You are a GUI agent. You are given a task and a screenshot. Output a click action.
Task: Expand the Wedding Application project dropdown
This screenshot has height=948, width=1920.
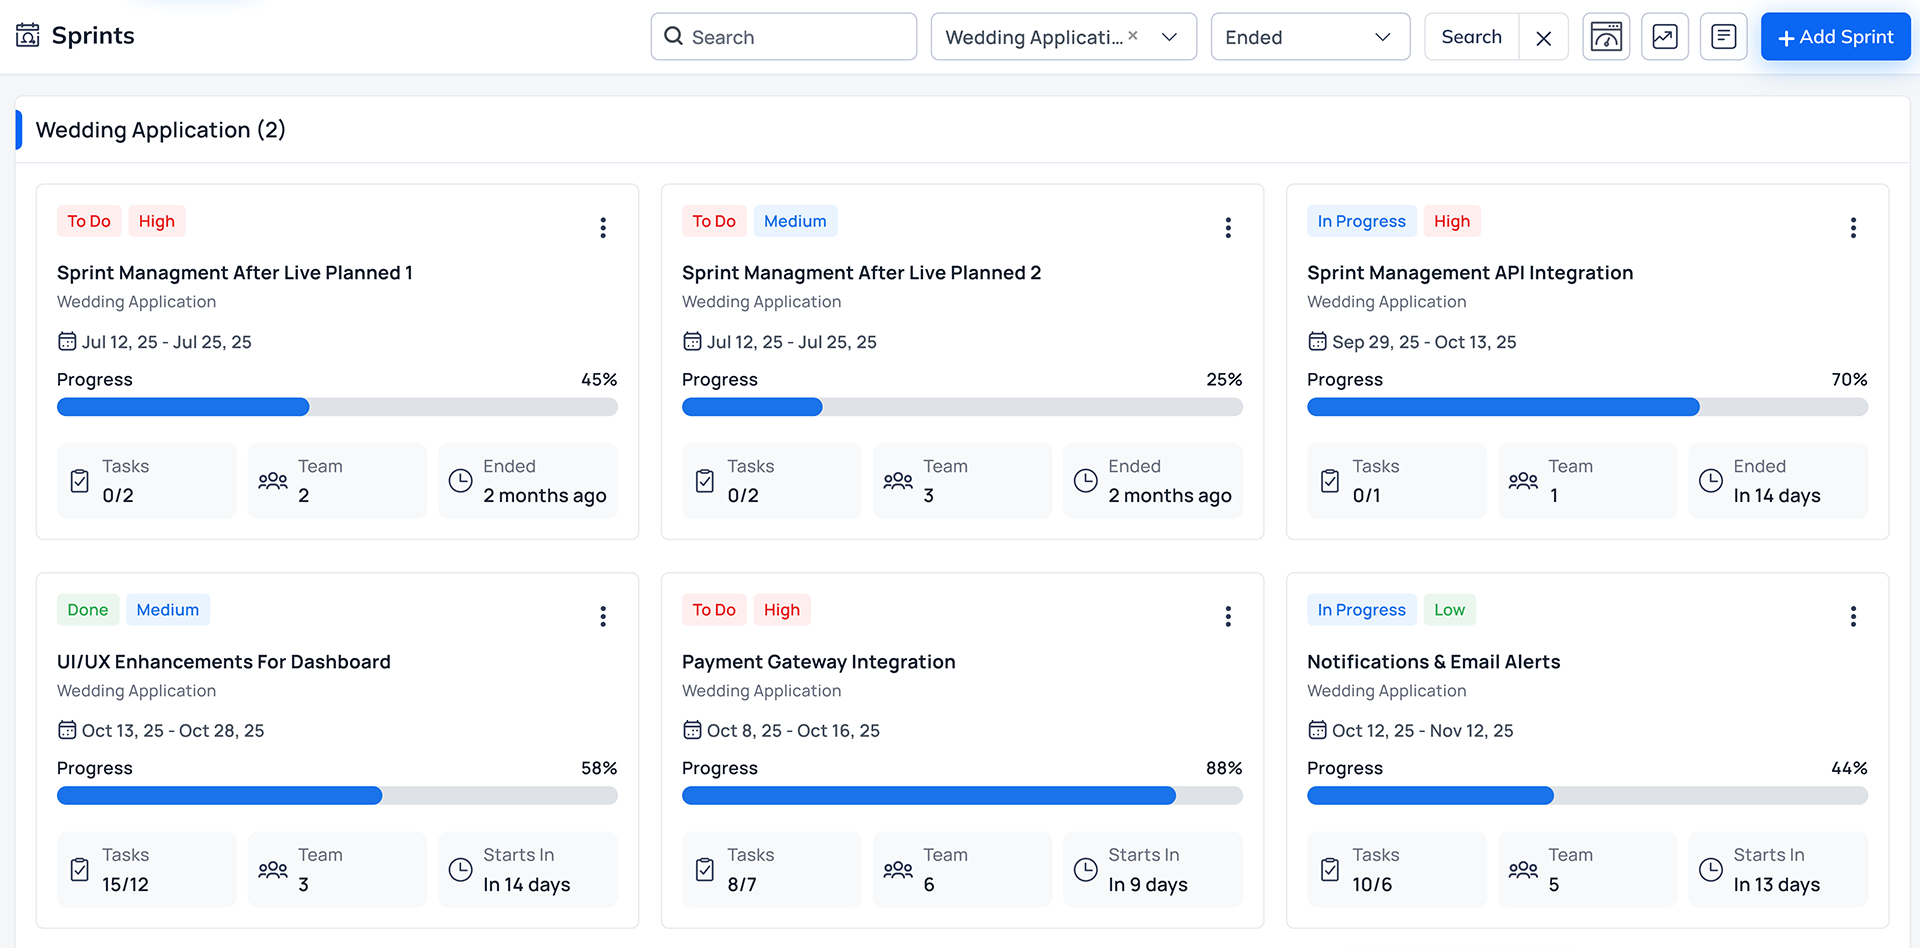pos(1169,37)
